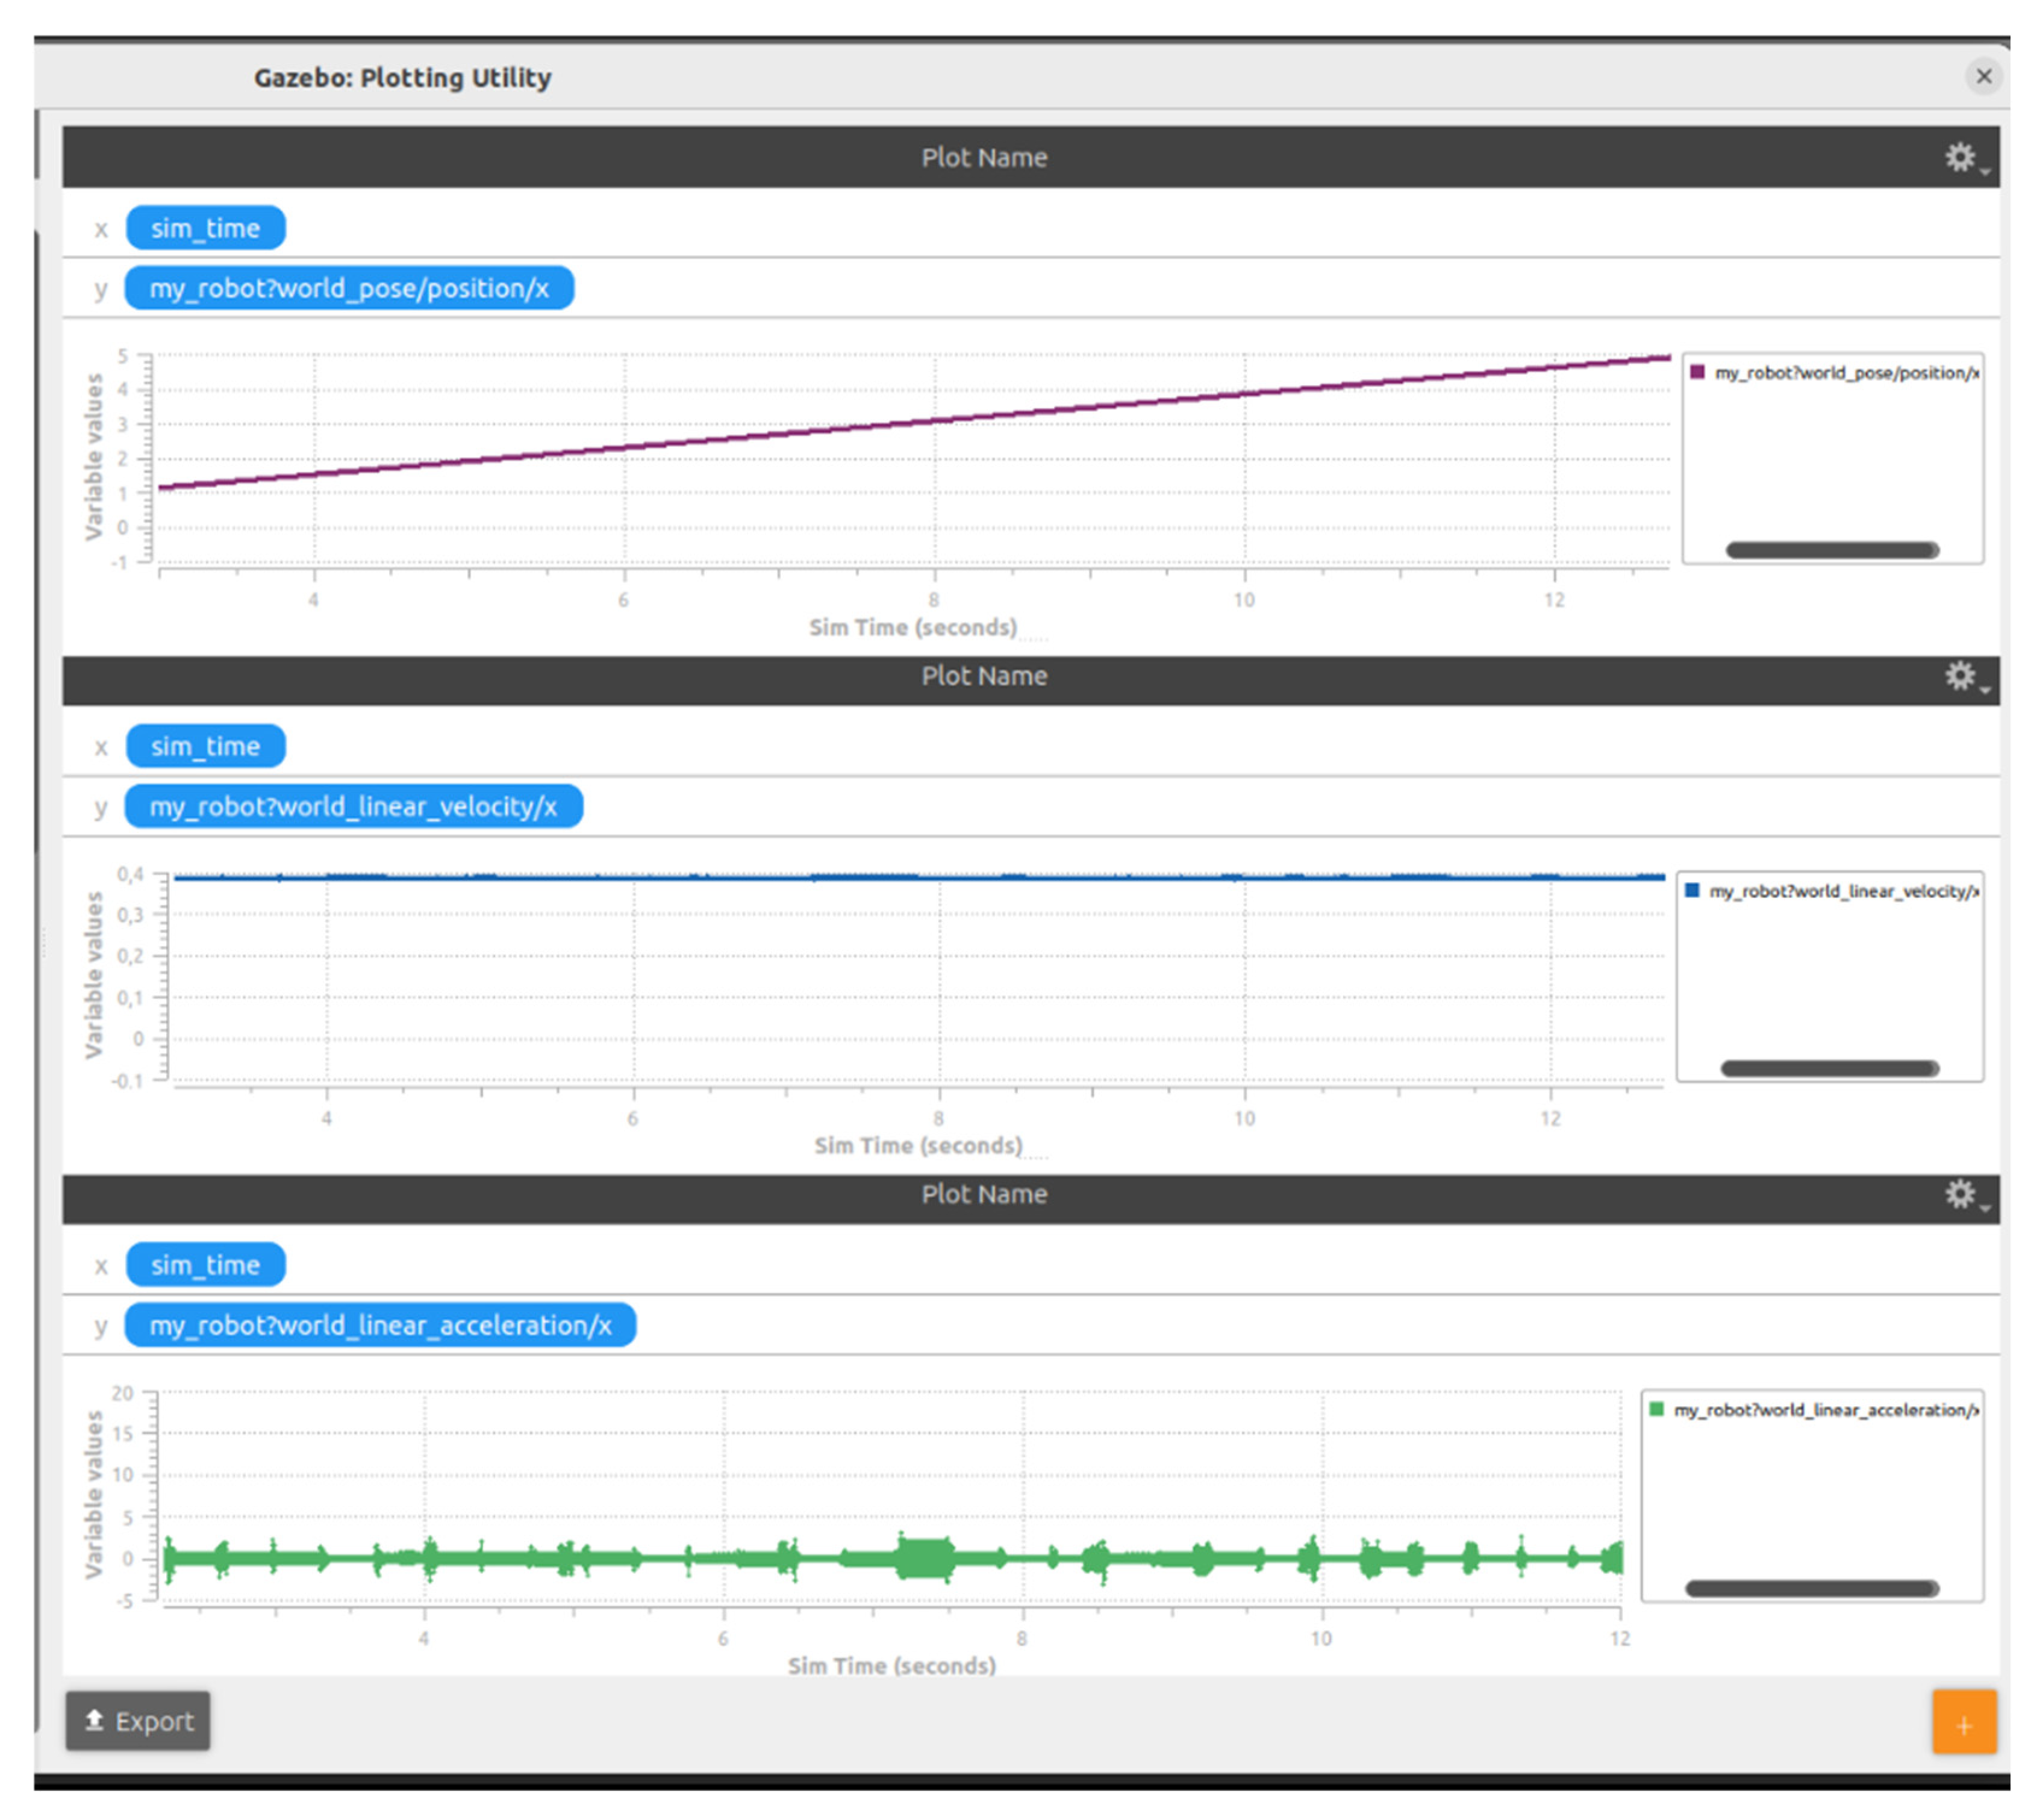Viewport: 2037px width, 1820px height.
Task: Click position plot legend horizontal scrollbar
Action: point(1832,550)
